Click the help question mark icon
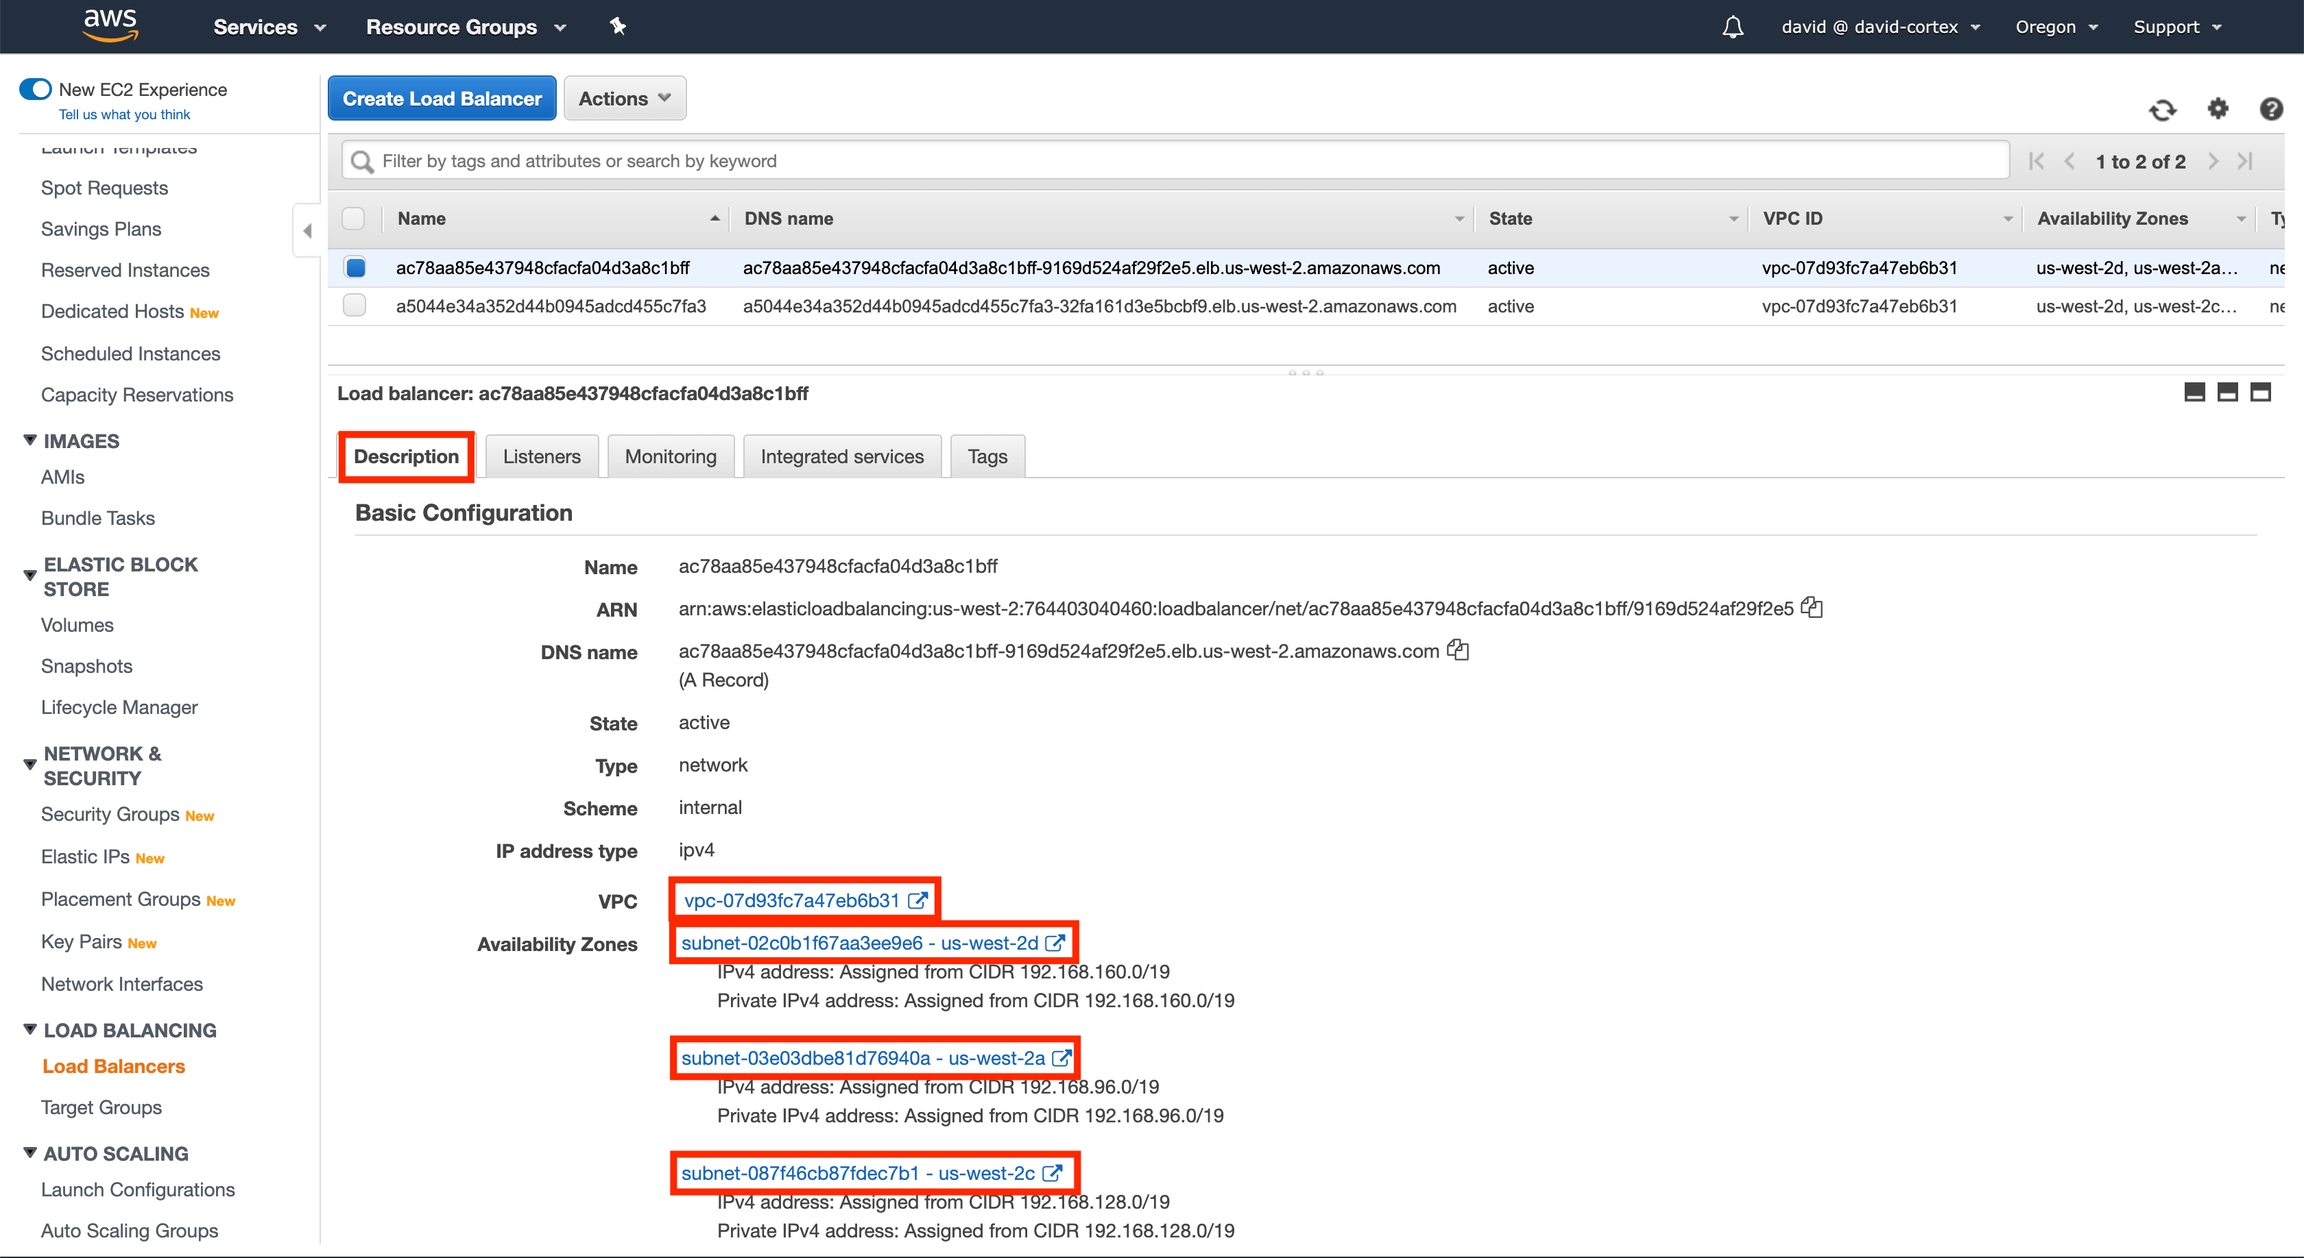This screenshot has width=2304, height=1258. [x=2270, y=109]
